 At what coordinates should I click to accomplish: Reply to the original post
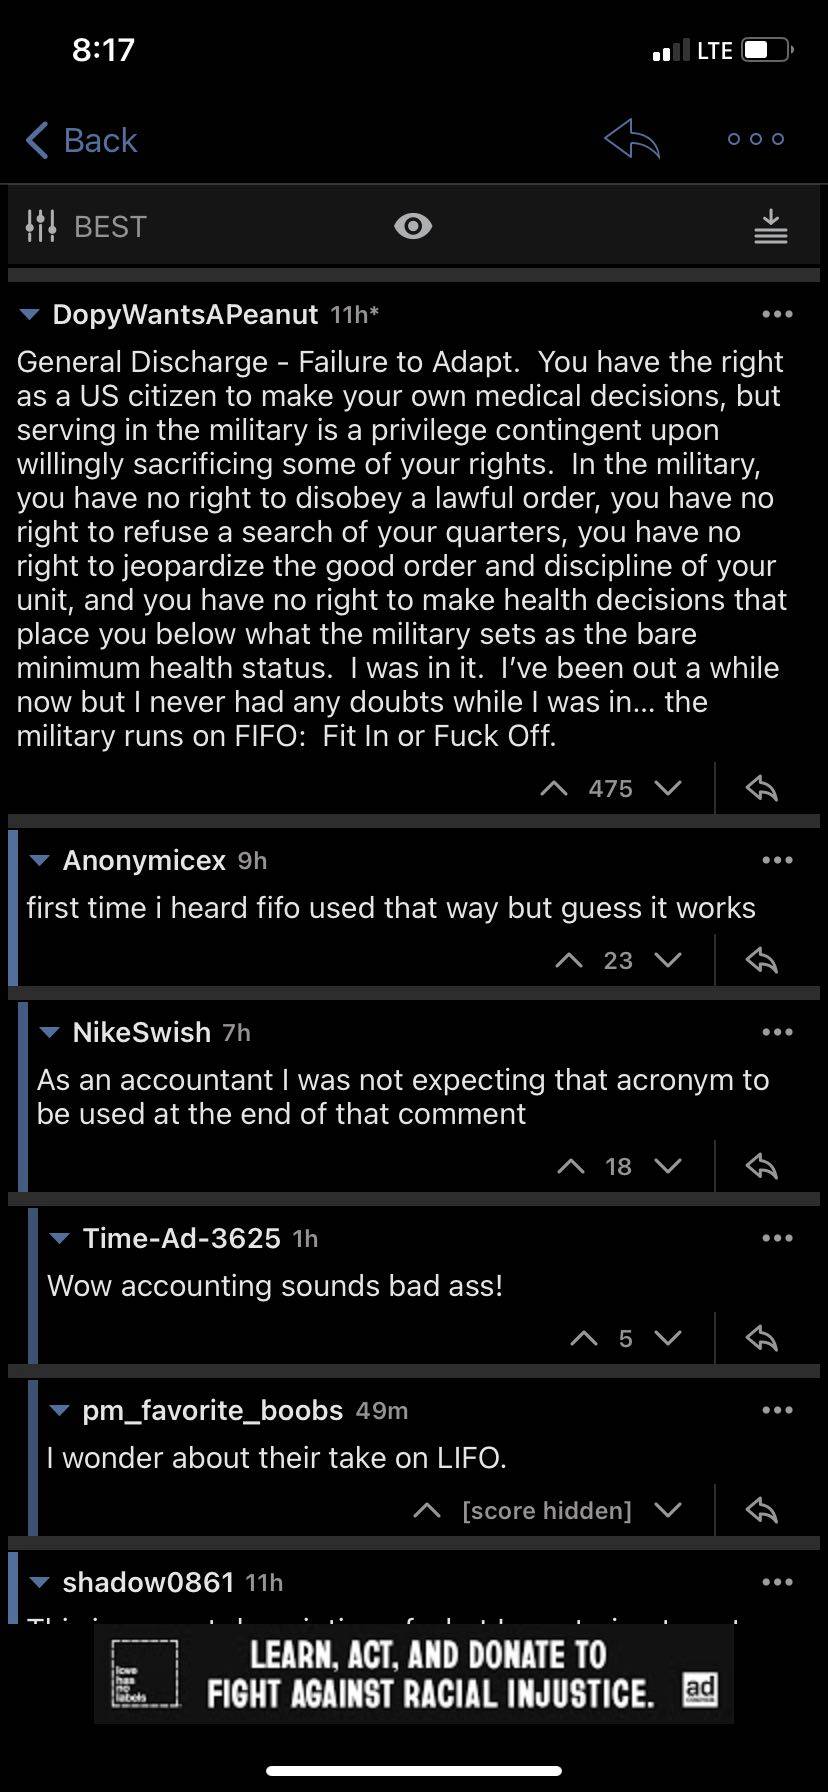[x=631, y=140]
